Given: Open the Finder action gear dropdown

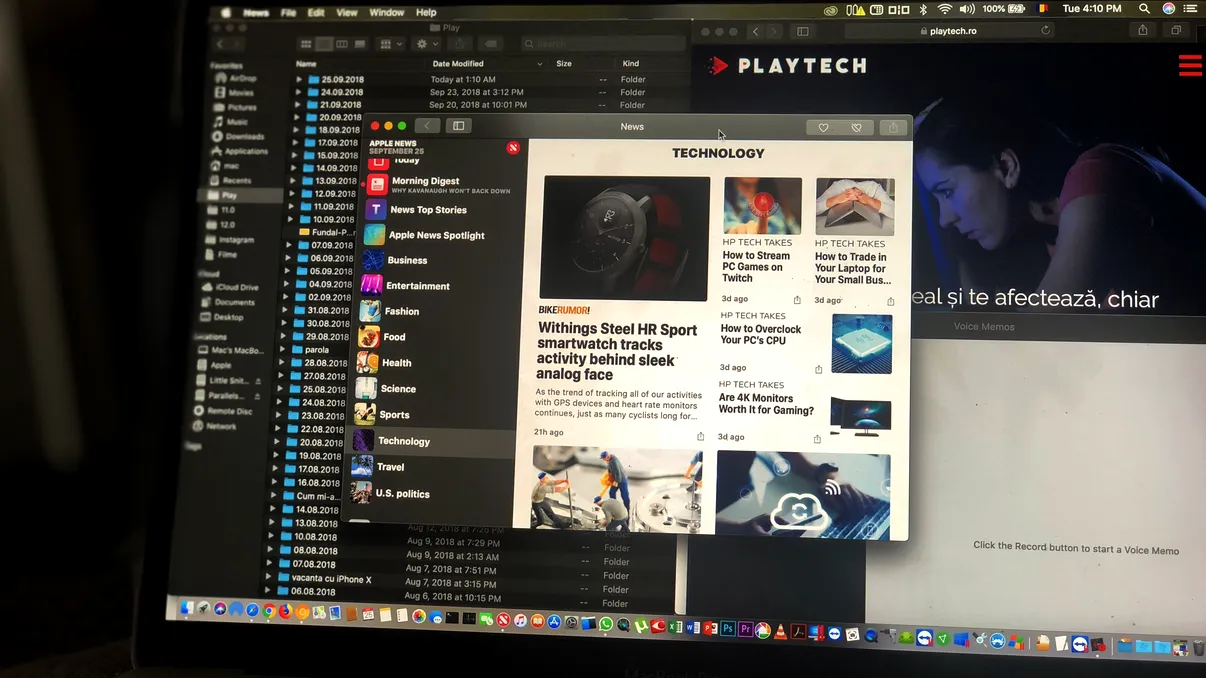Looking at the screenshot, I should 427,44.
